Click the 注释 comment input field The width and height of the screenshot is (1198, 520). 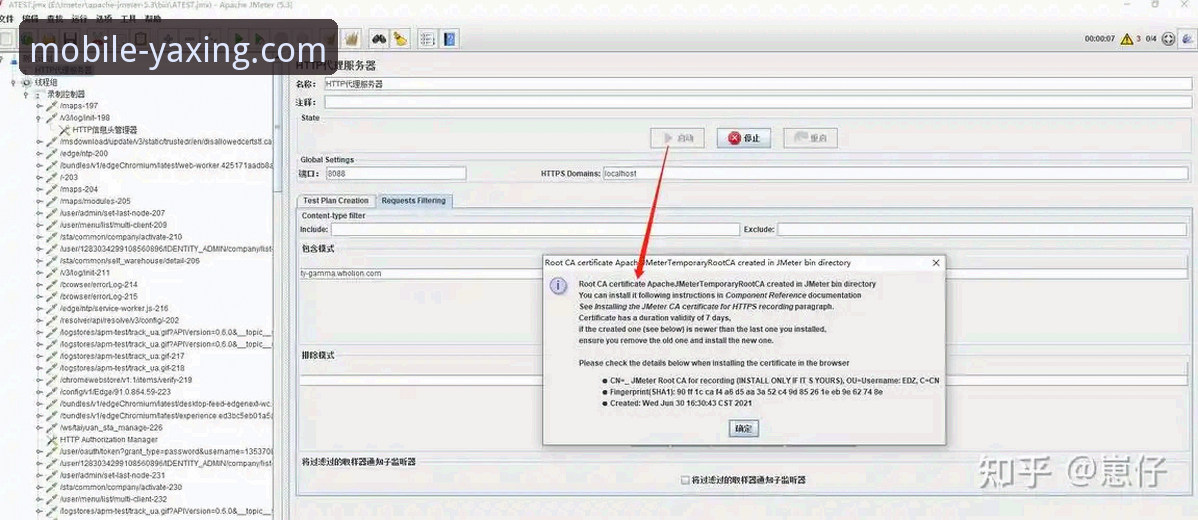point(758,102)
